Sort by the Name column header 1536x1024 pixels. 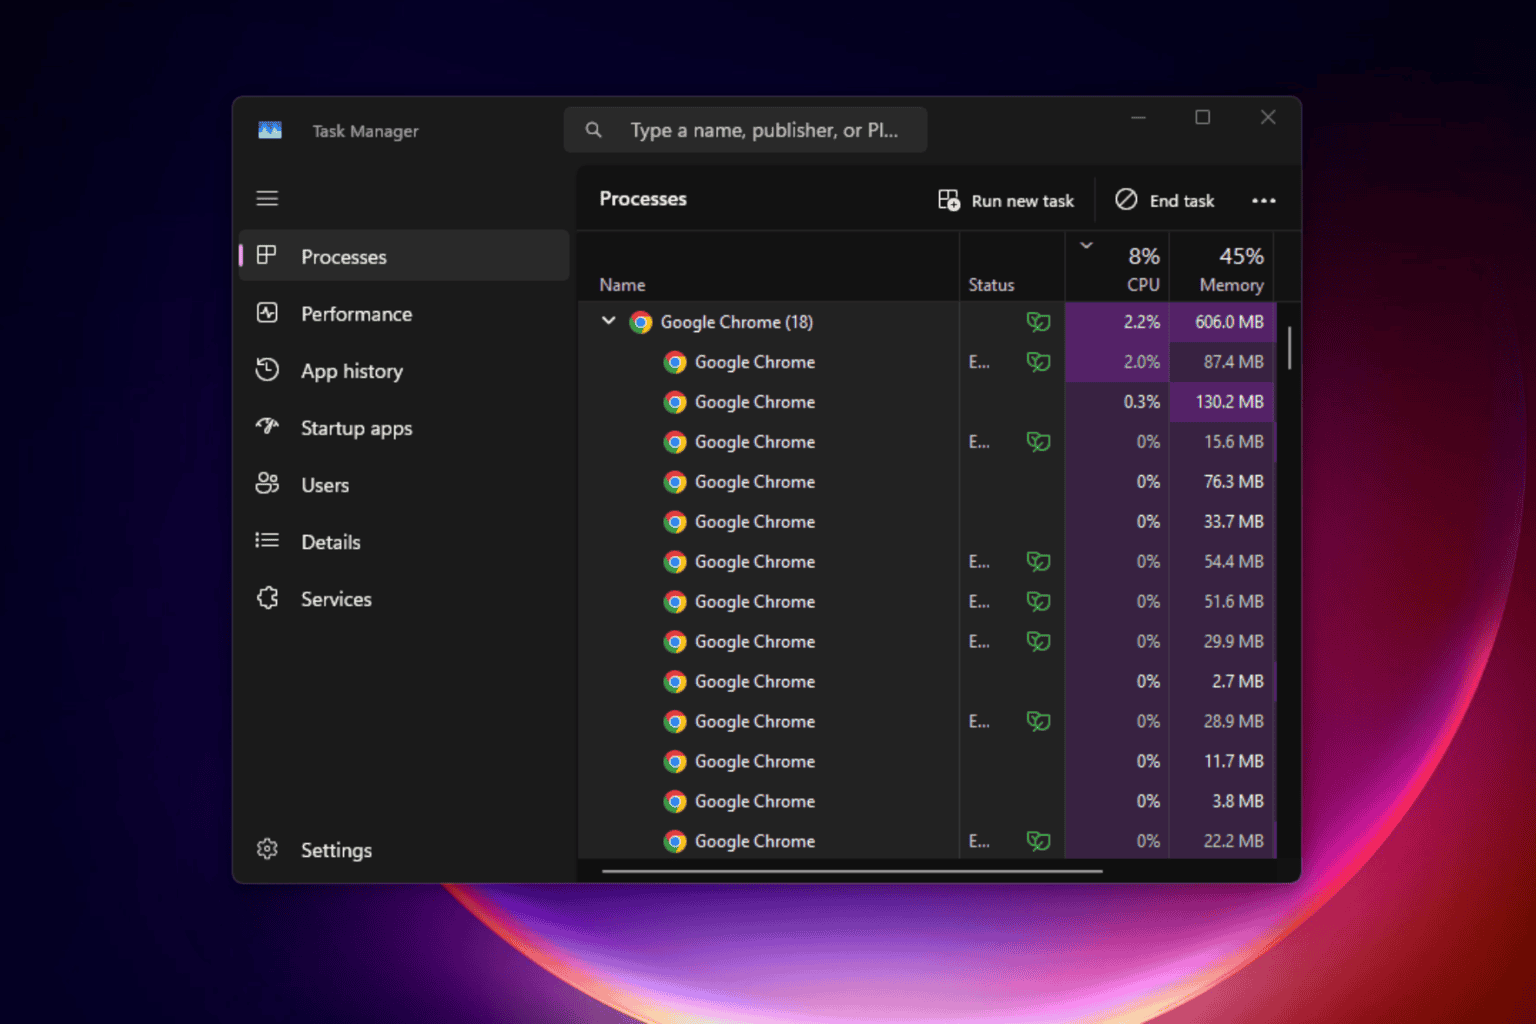coord(768,267)
